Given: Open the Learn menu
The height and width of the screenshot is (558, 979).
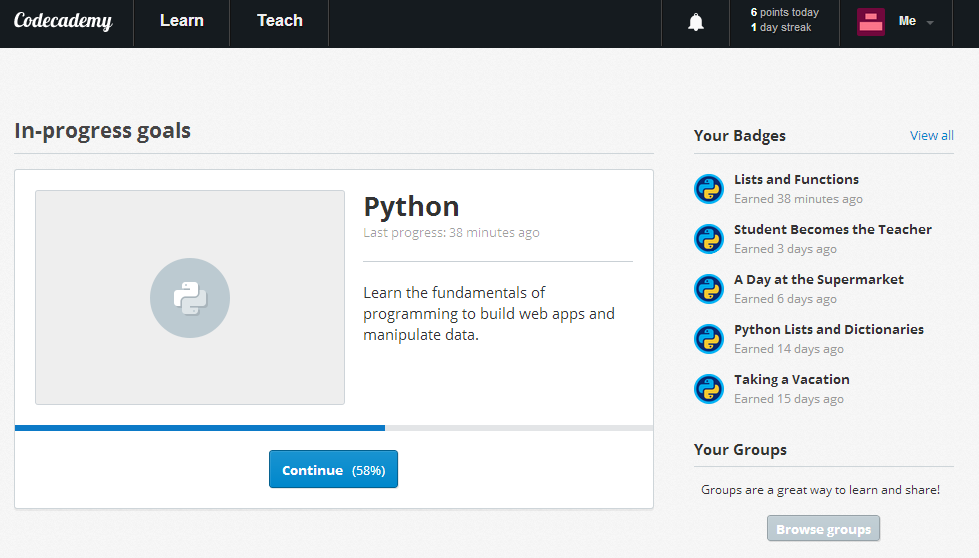Looking at the screenshot, I should (182, 21).
